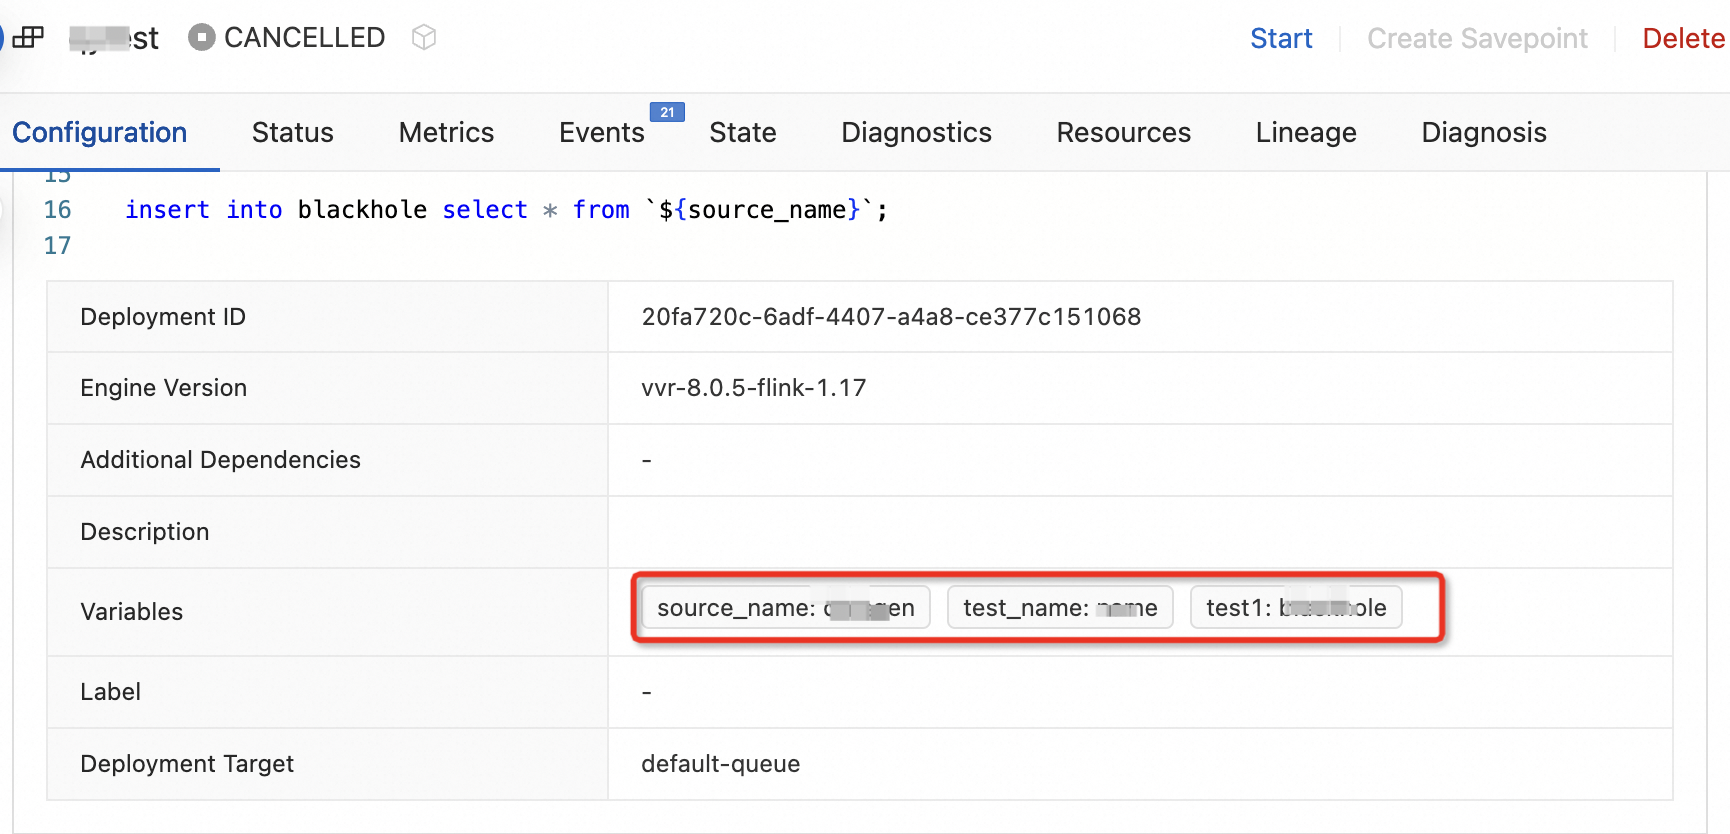
Task: Click the Description label
Action: tap(145, 532)
